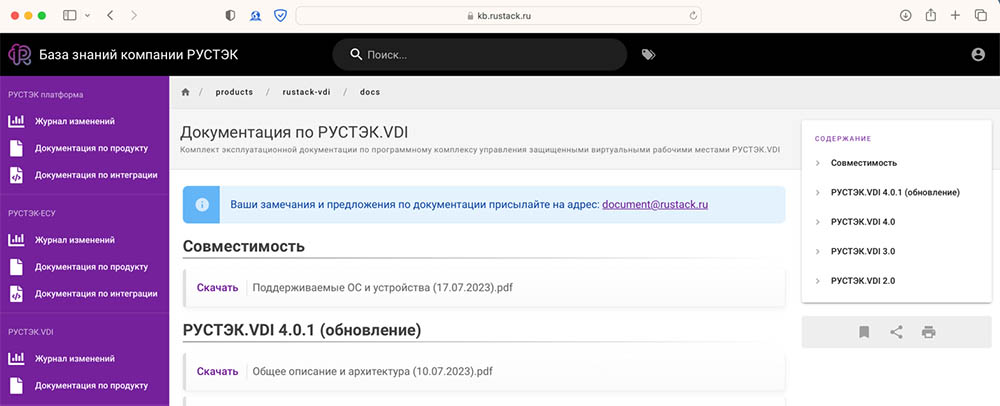Click the search field Поиск
This screenshot has height=406, width=1000.
pos(480,55)
